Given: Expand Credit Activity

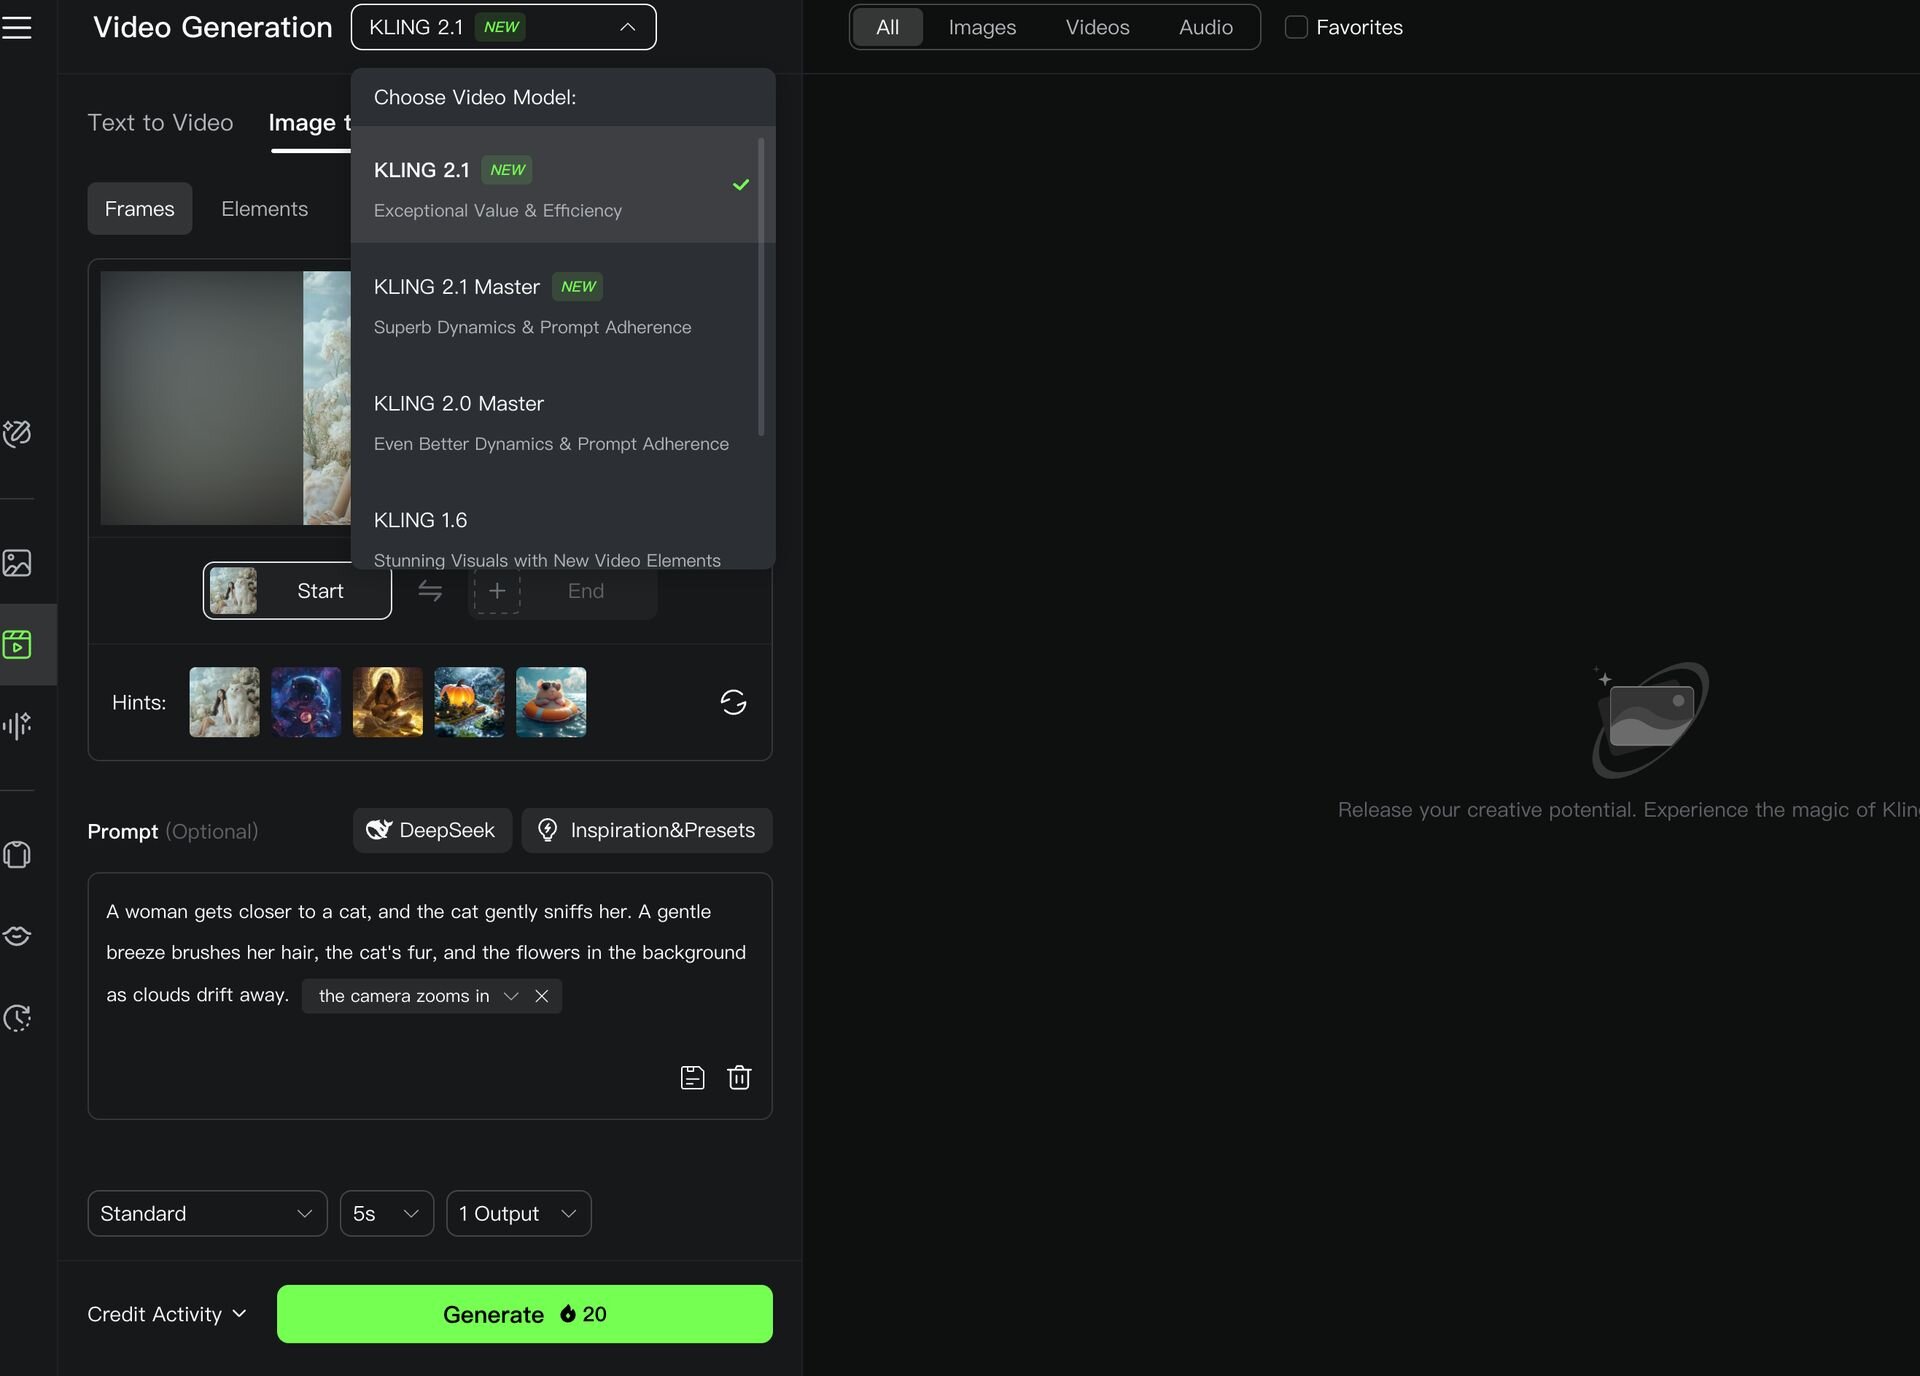Looking at the screenshot, I should tap(167, 1314).
